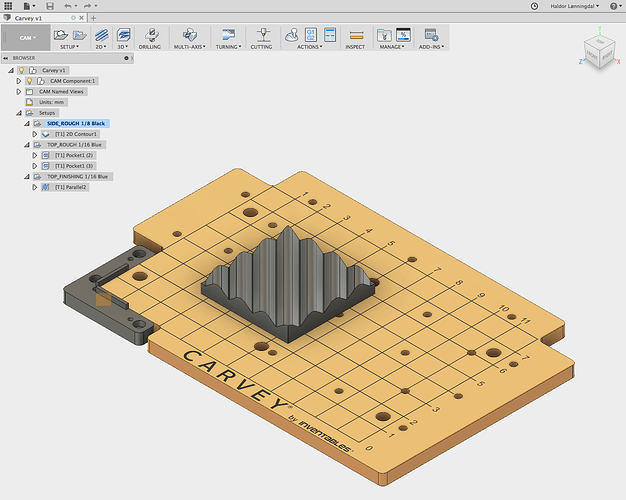Expand the [T1] Pocket1 (2) operation
626x500 pixels.
[x=35, y=155]
